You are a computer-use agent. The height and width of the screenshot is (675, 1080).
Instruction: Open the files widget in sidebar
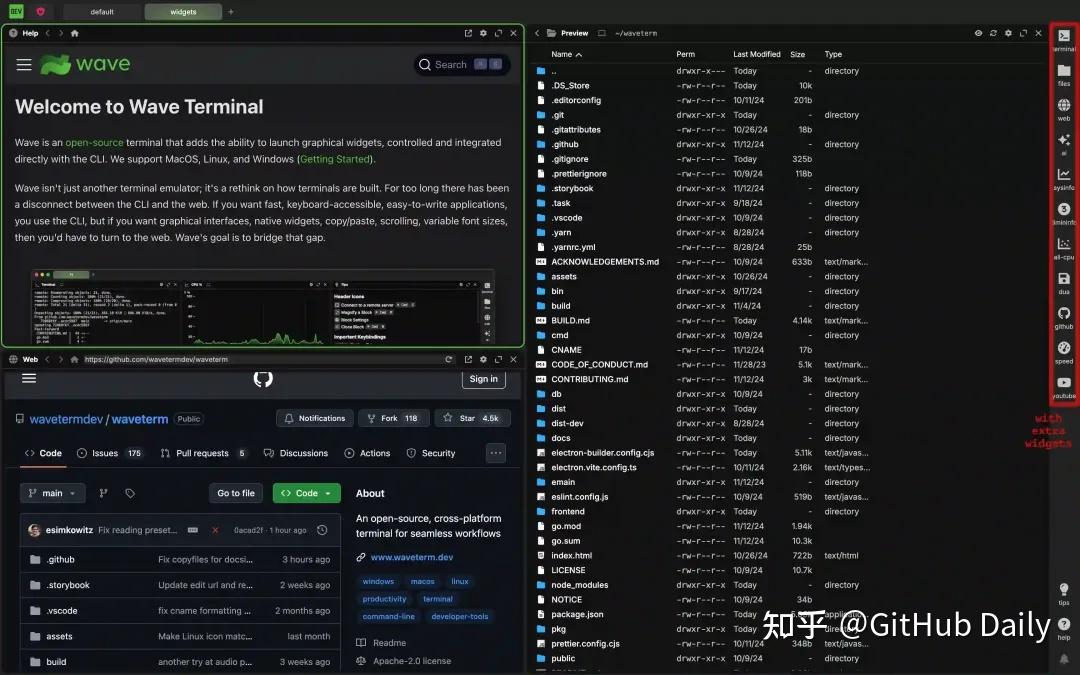[x=1063, y=74]
